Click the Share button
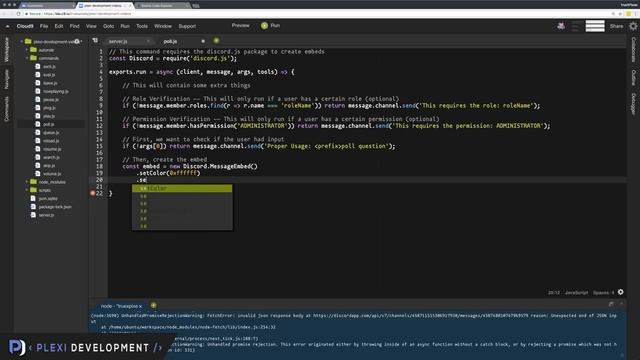The image size is (640, 360). 616,26
